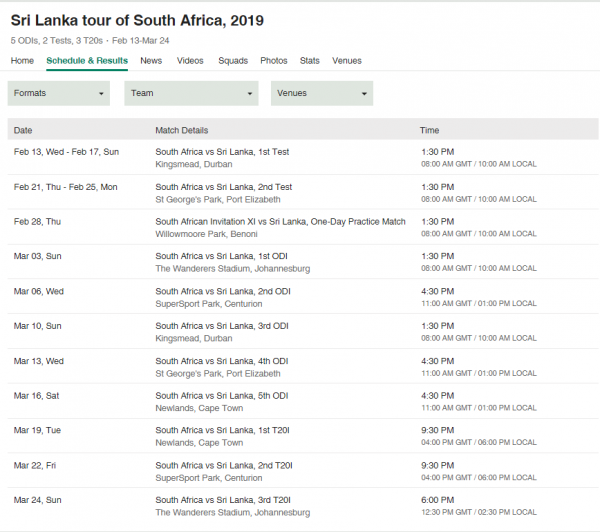
Task: Open the Squads tab
Action: [233, 60]
